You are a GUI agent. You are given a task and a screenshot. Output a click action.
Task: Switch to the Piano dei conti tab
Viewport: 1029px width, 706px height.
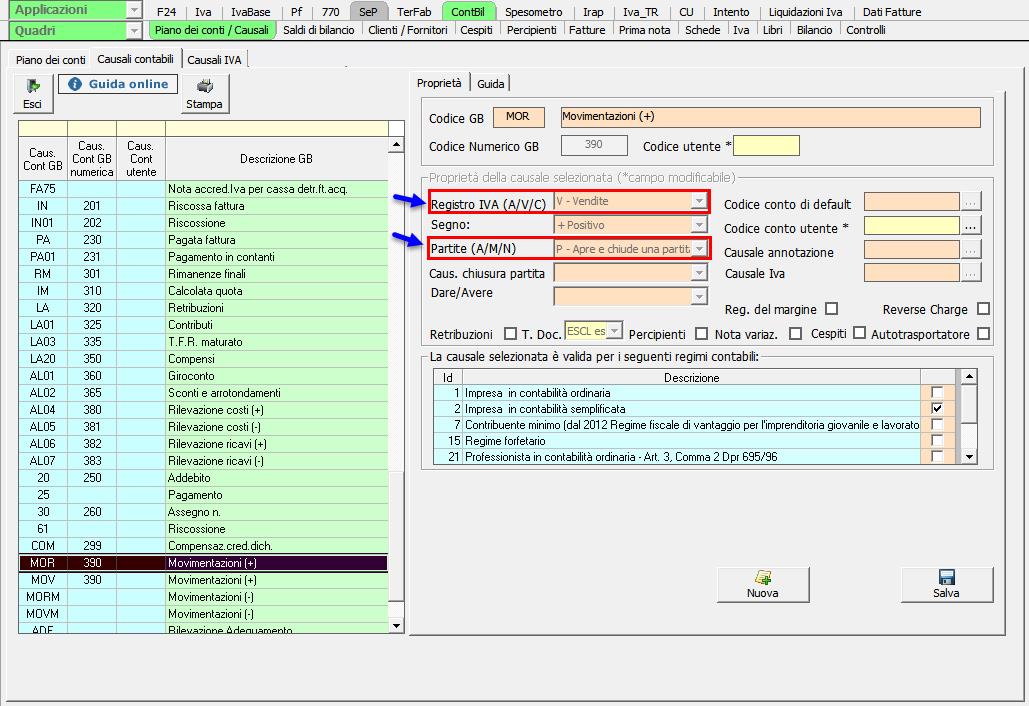(x=51, y=60)
